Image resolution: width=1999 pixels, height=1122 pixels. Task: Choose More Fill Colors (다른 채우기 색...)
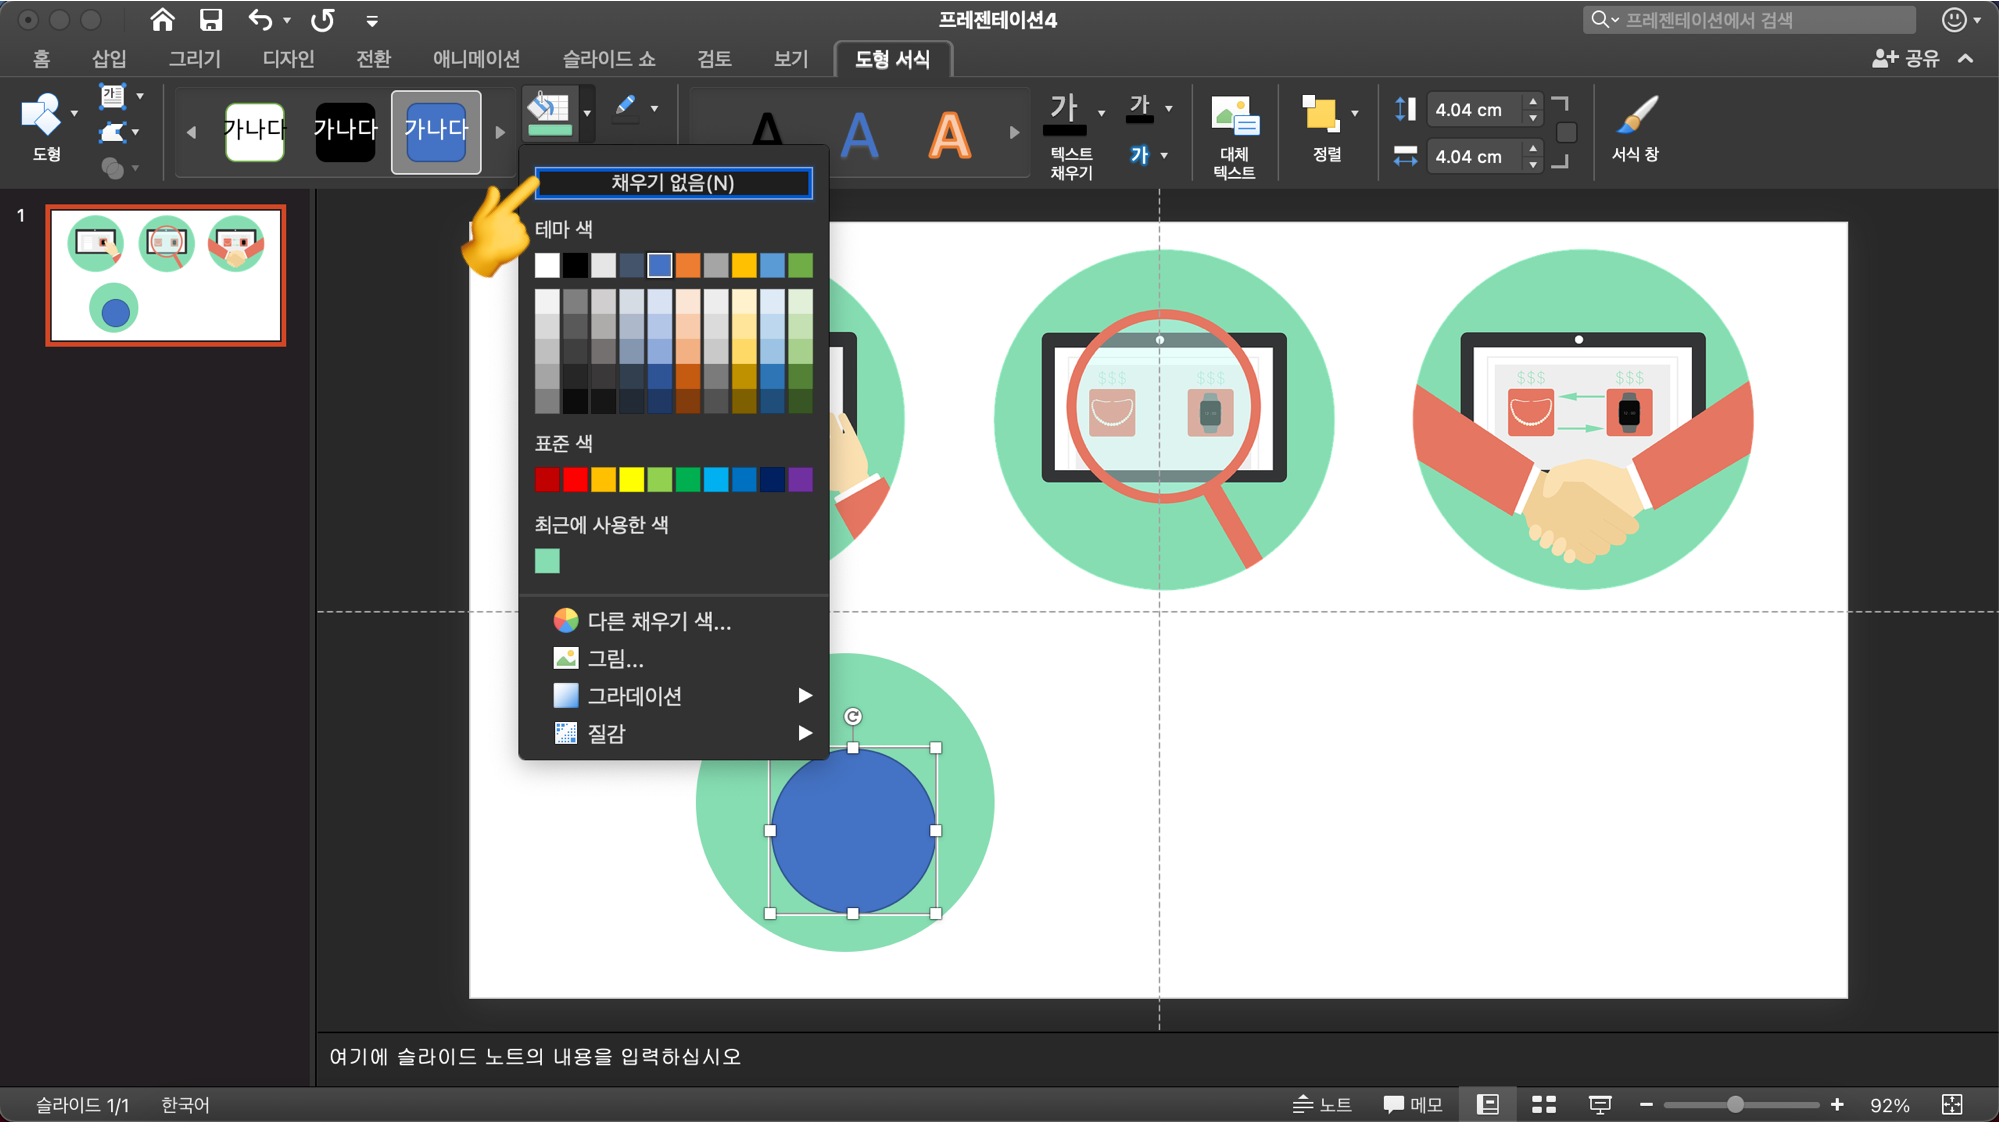click(658, 621)
